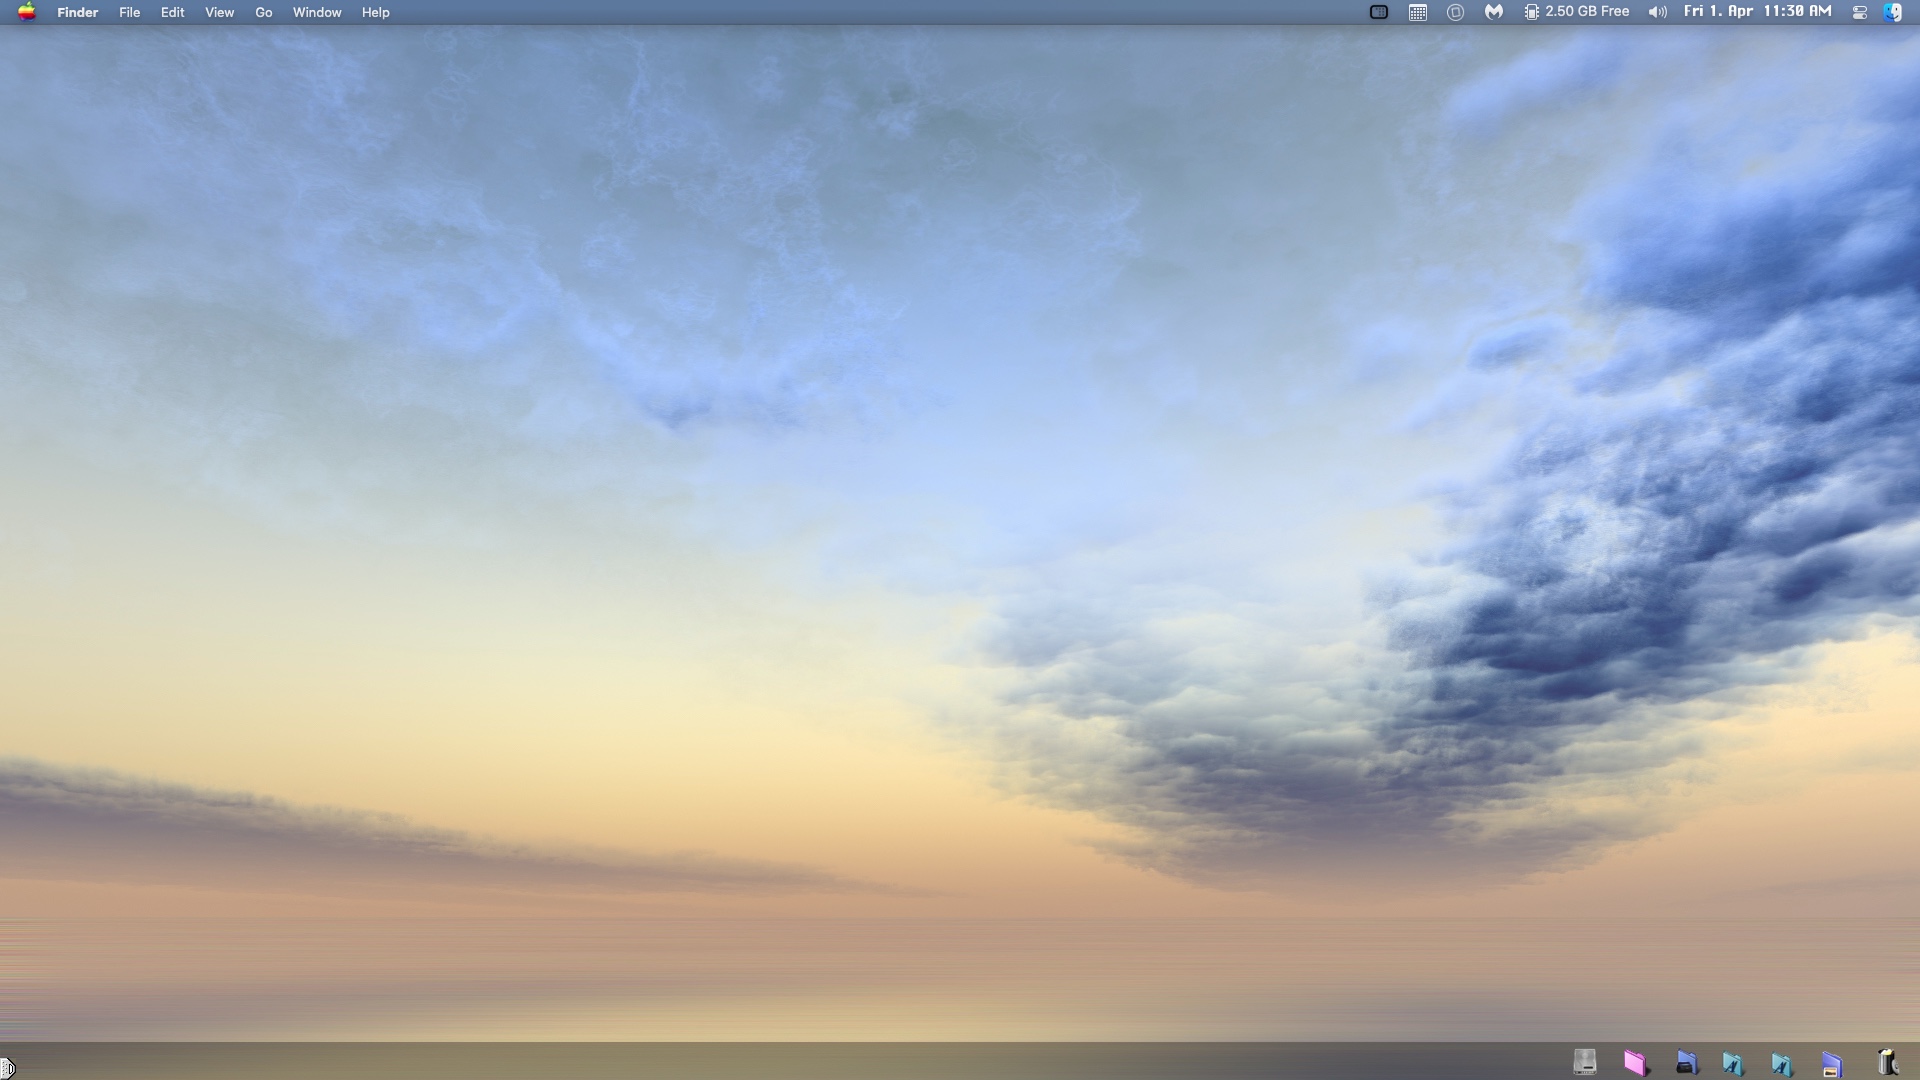This screenshot has width=1920, height=1080.
Task: Click the date and time clock
Action: (x=1757, y=12)
